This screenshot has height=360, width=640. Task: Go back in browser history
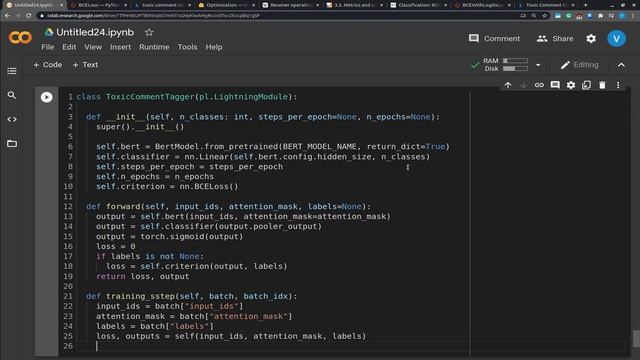point(7,16)
